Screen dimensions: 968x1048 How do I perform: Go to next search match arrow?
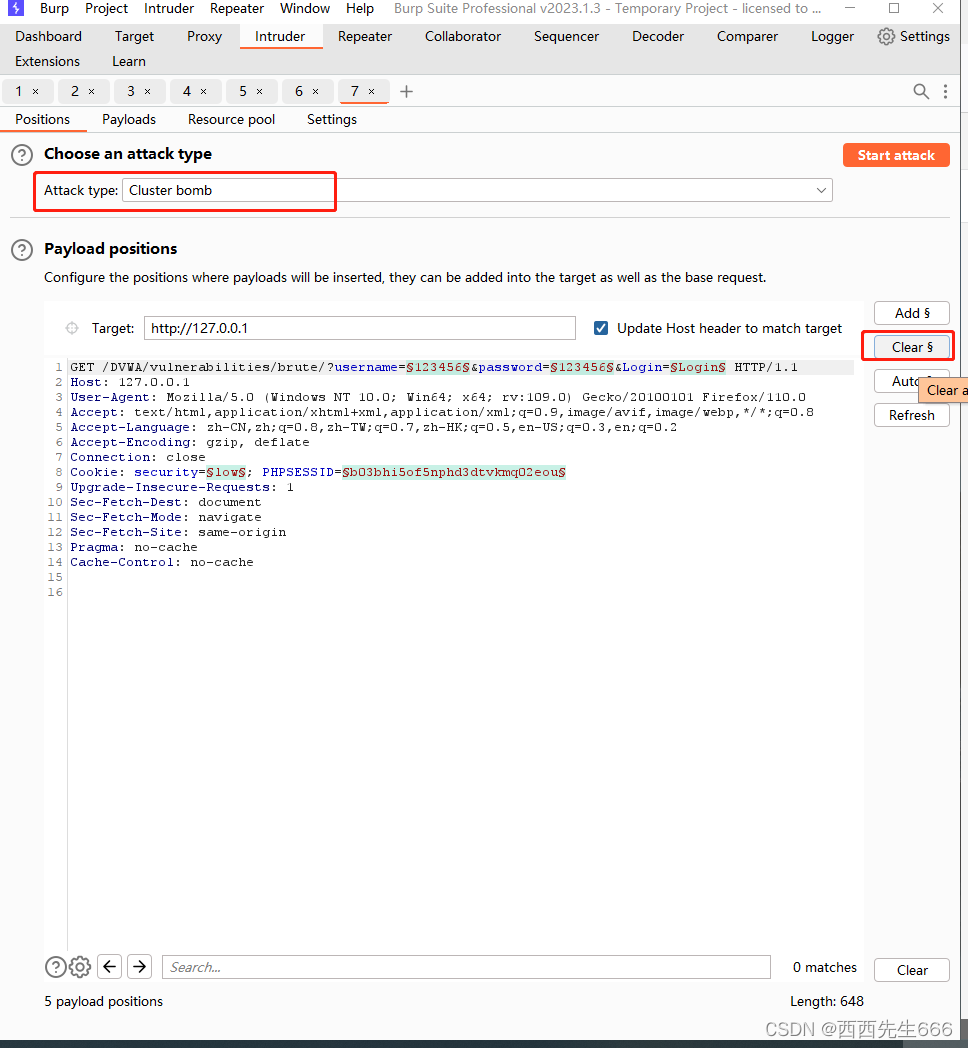(140, 967)
